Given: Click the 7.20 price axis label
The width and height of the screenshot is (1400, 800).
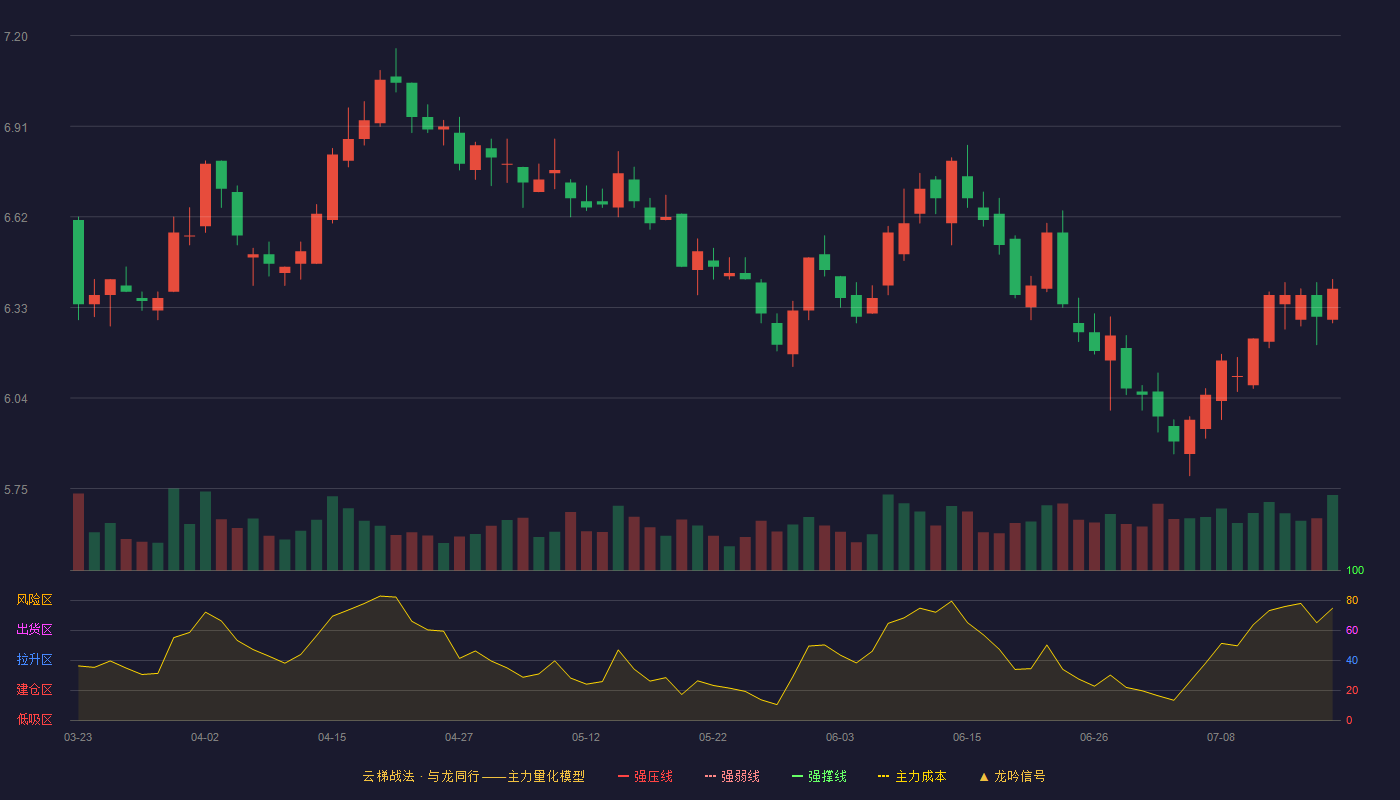Looking at the screenshot, I should coord(16,37).
